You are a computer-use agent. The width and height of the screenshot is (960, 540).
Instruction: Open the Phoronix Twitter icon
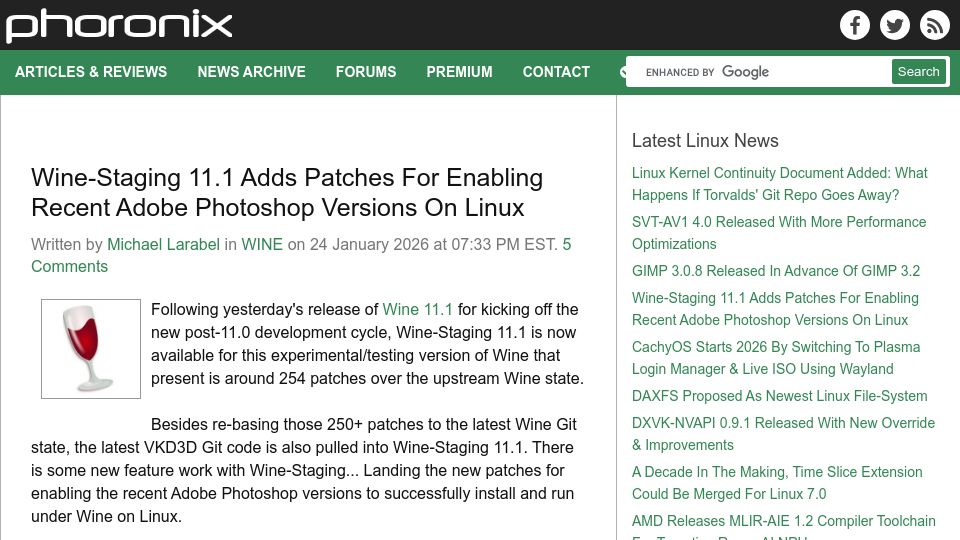click(894, 25)
